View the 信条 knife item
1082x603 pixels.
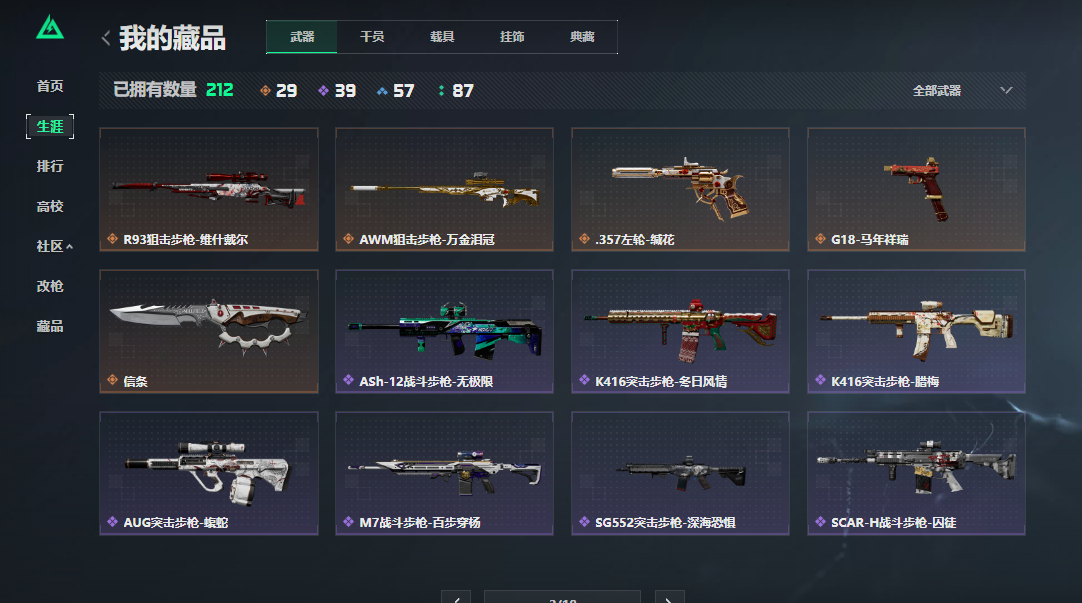(209, 331)
